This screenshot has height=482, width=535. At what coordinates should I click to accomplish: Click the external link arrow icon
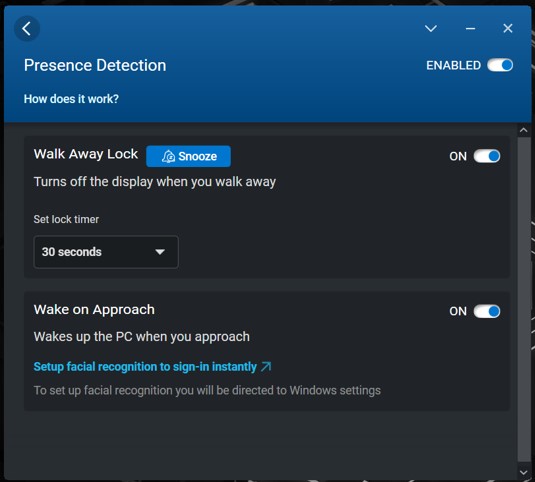(x=266, y=367)
